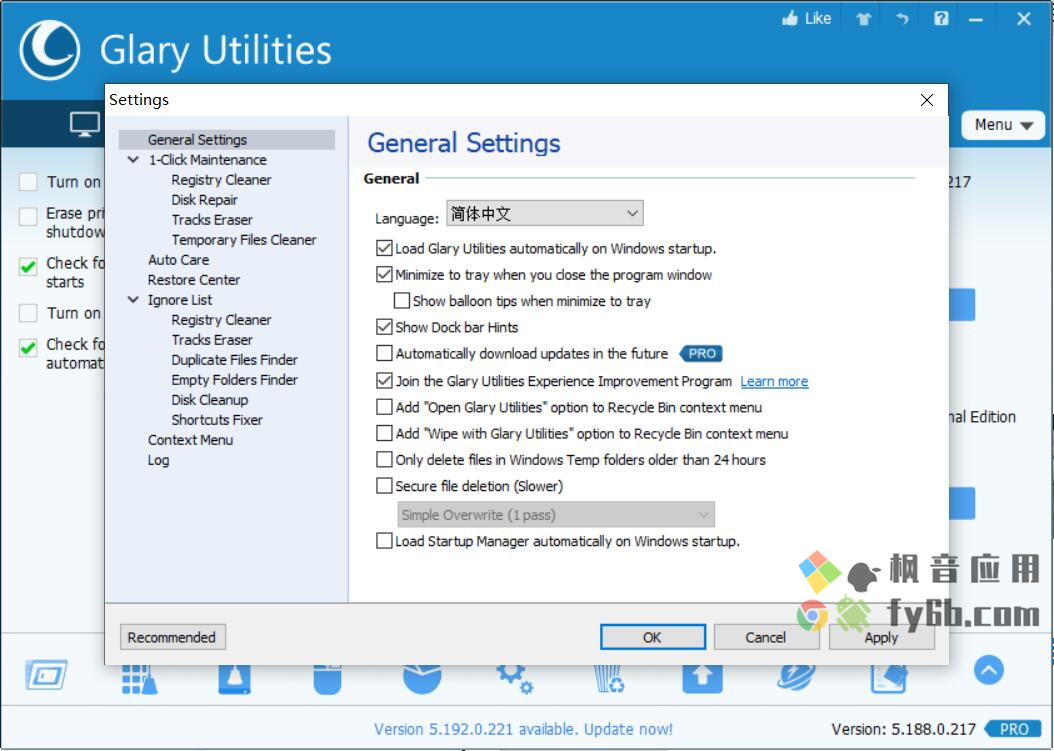Open the upward arrow update dock icon
Viewport: 1054px width, 751px height.
[x=702, y=679]
